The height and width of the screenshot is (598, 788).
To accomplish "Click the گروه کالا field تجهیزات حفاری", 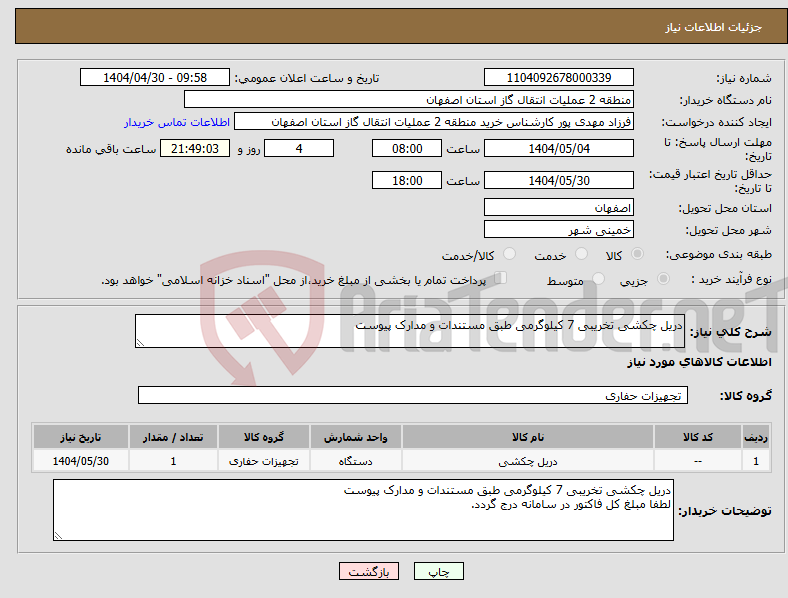I will (x=413, y=395).
